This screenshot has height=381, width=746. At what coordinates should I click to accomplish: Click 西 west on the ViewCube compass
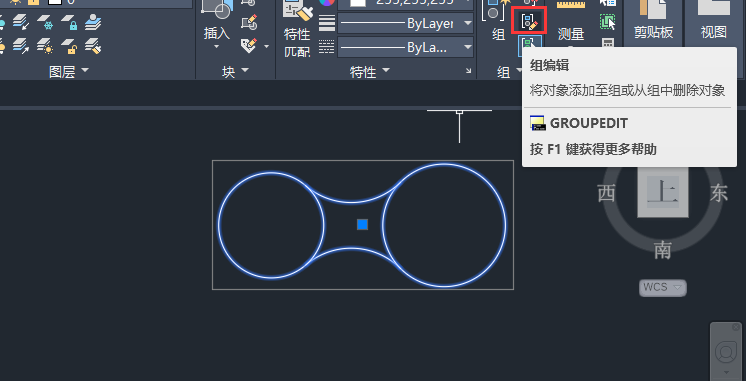point(606,194)
